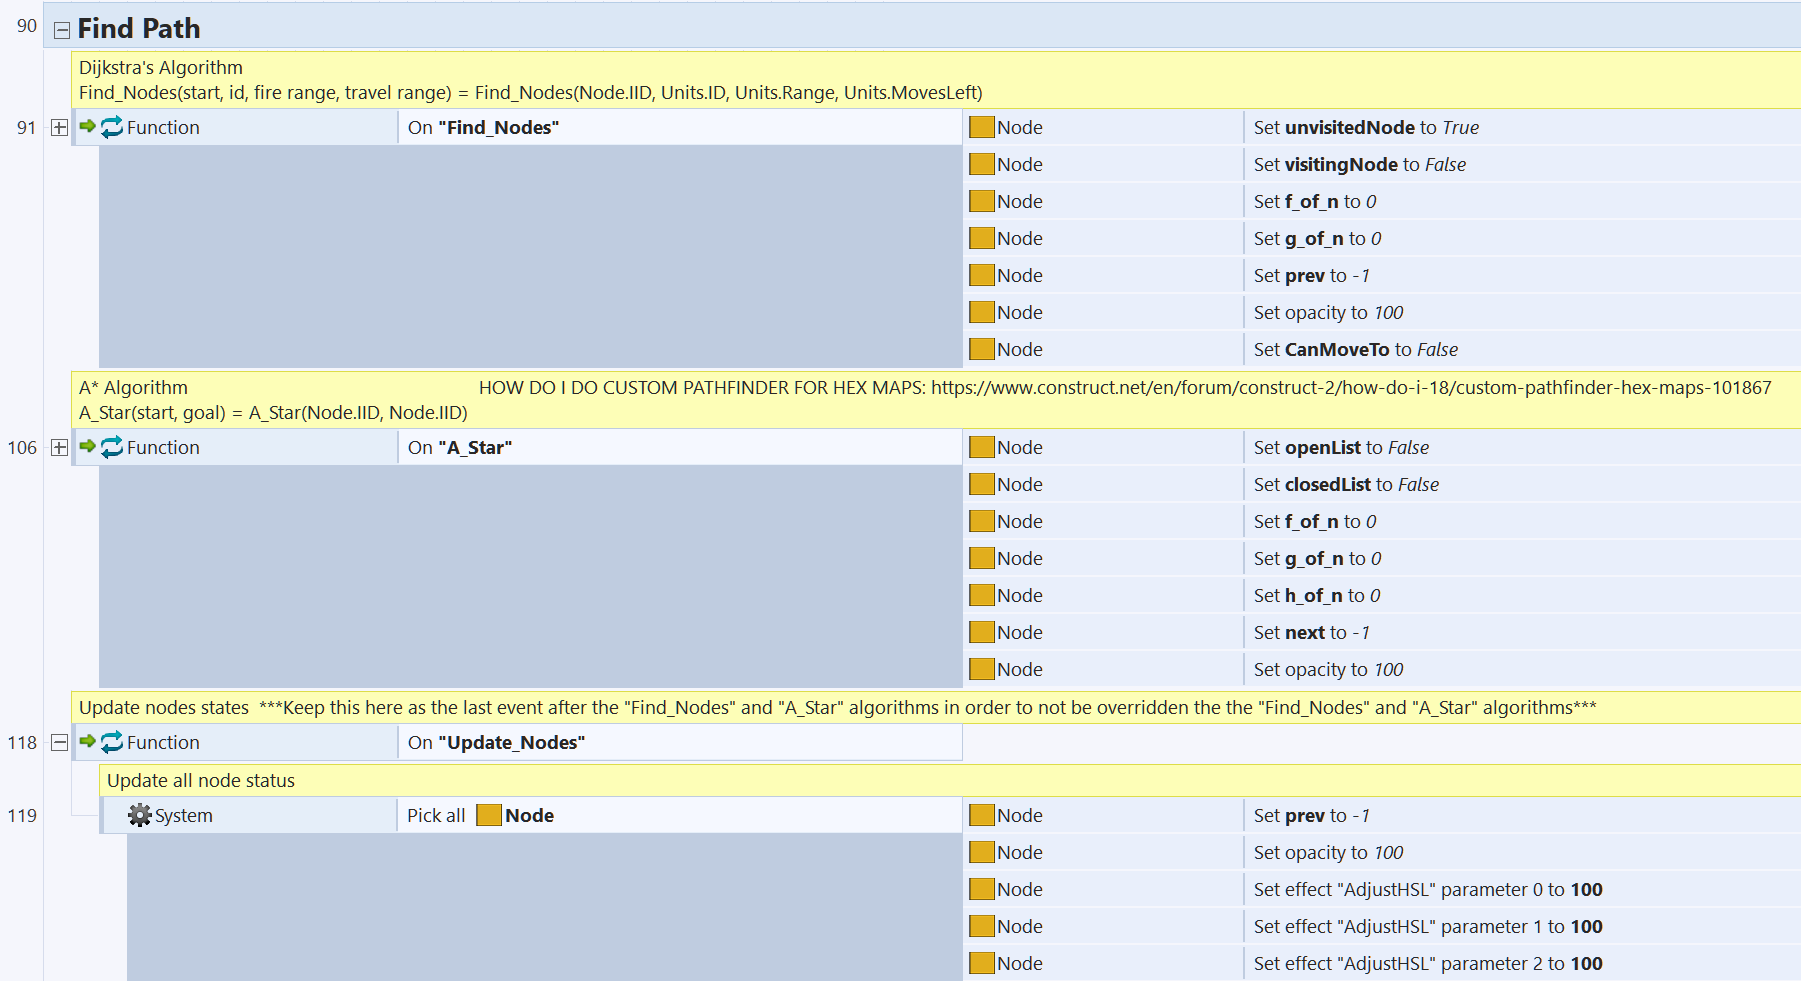Image resolution: width=1801 pixels, height=981 pixels.
Task: Expand the A_Star function event
Action: 59,448
